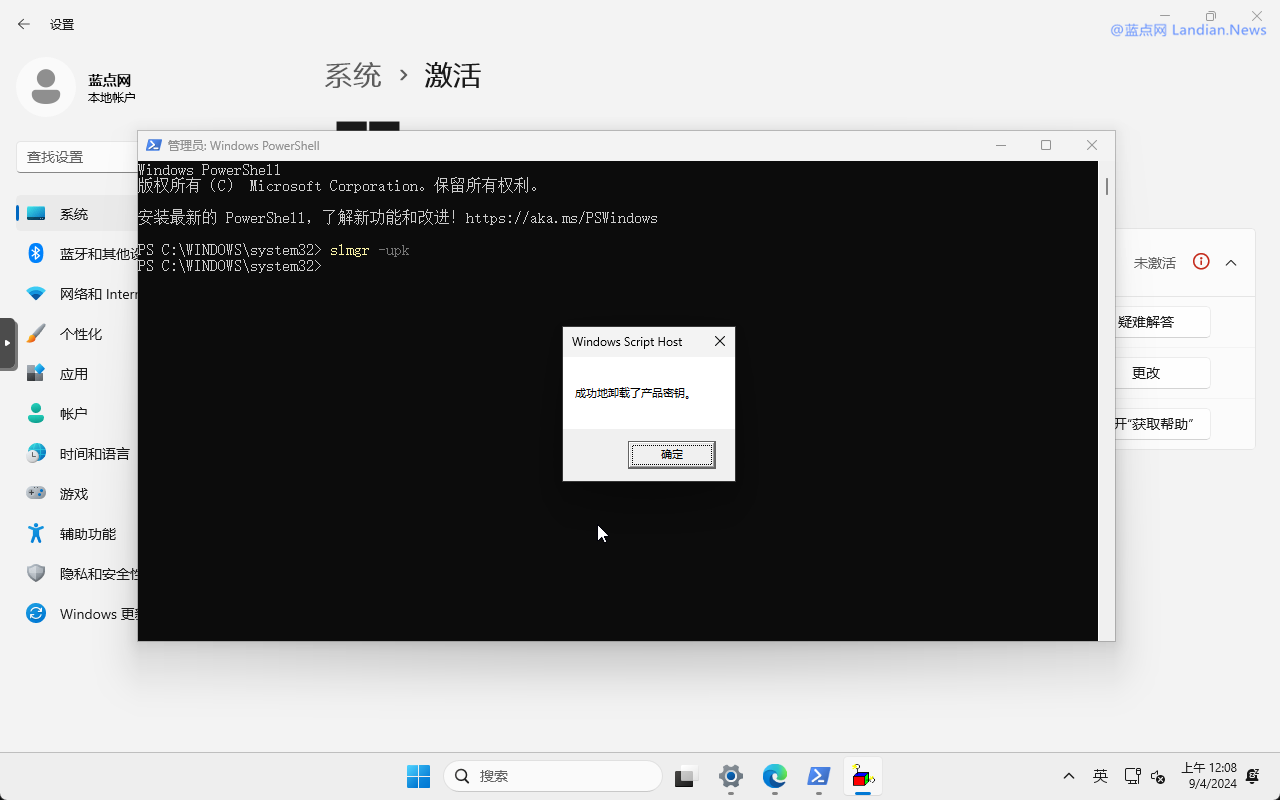
Task: Click the 更改 product key button
Action: pos(1162,373)
